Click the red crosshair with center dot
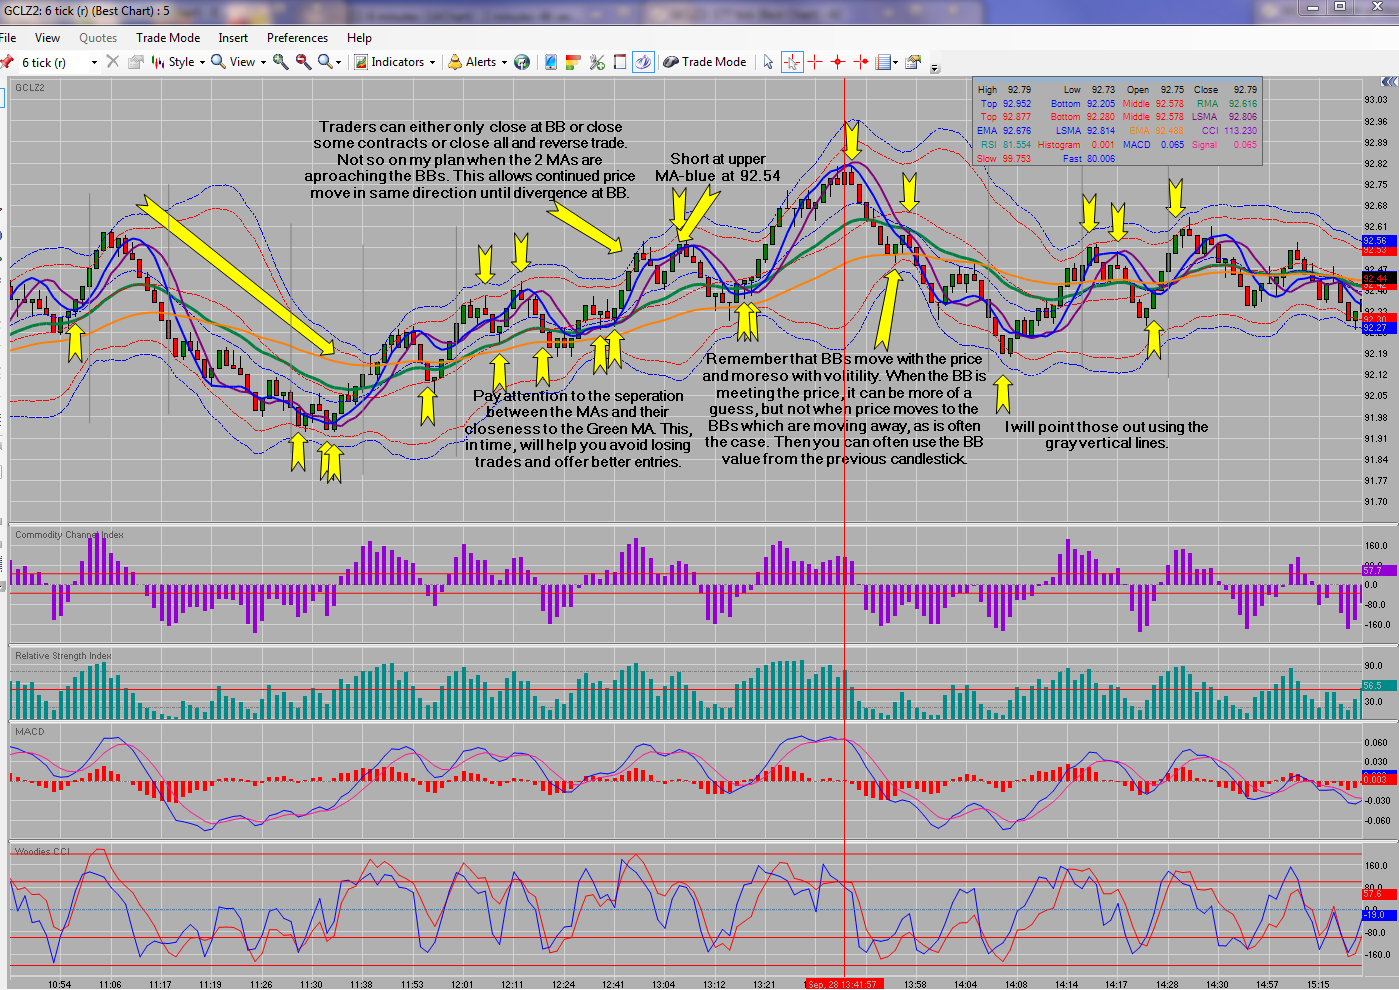 click(838, 62)
